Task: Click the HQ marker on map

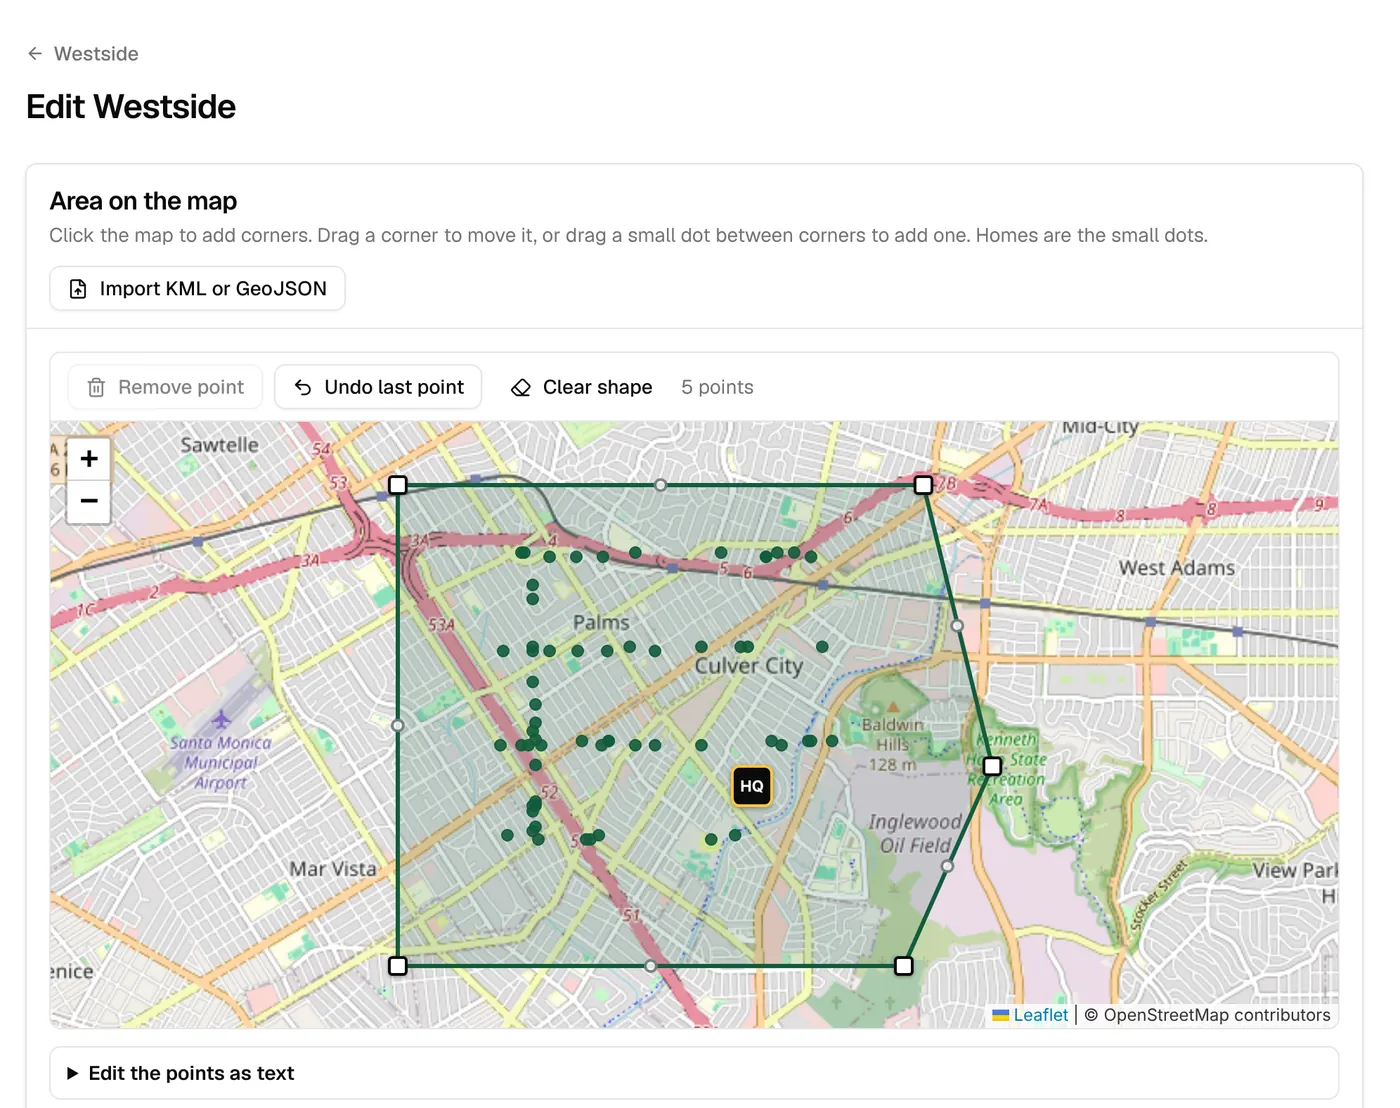Action: (x=752, y=786)
